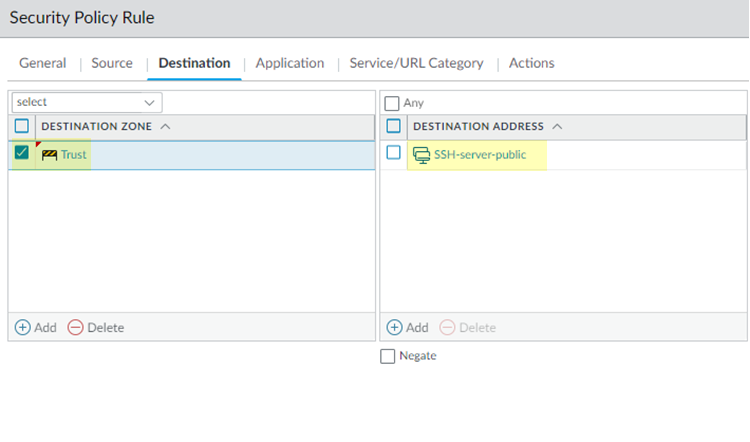Open the Actions tab
Viewport: 750px width, 442px height.
531,63
